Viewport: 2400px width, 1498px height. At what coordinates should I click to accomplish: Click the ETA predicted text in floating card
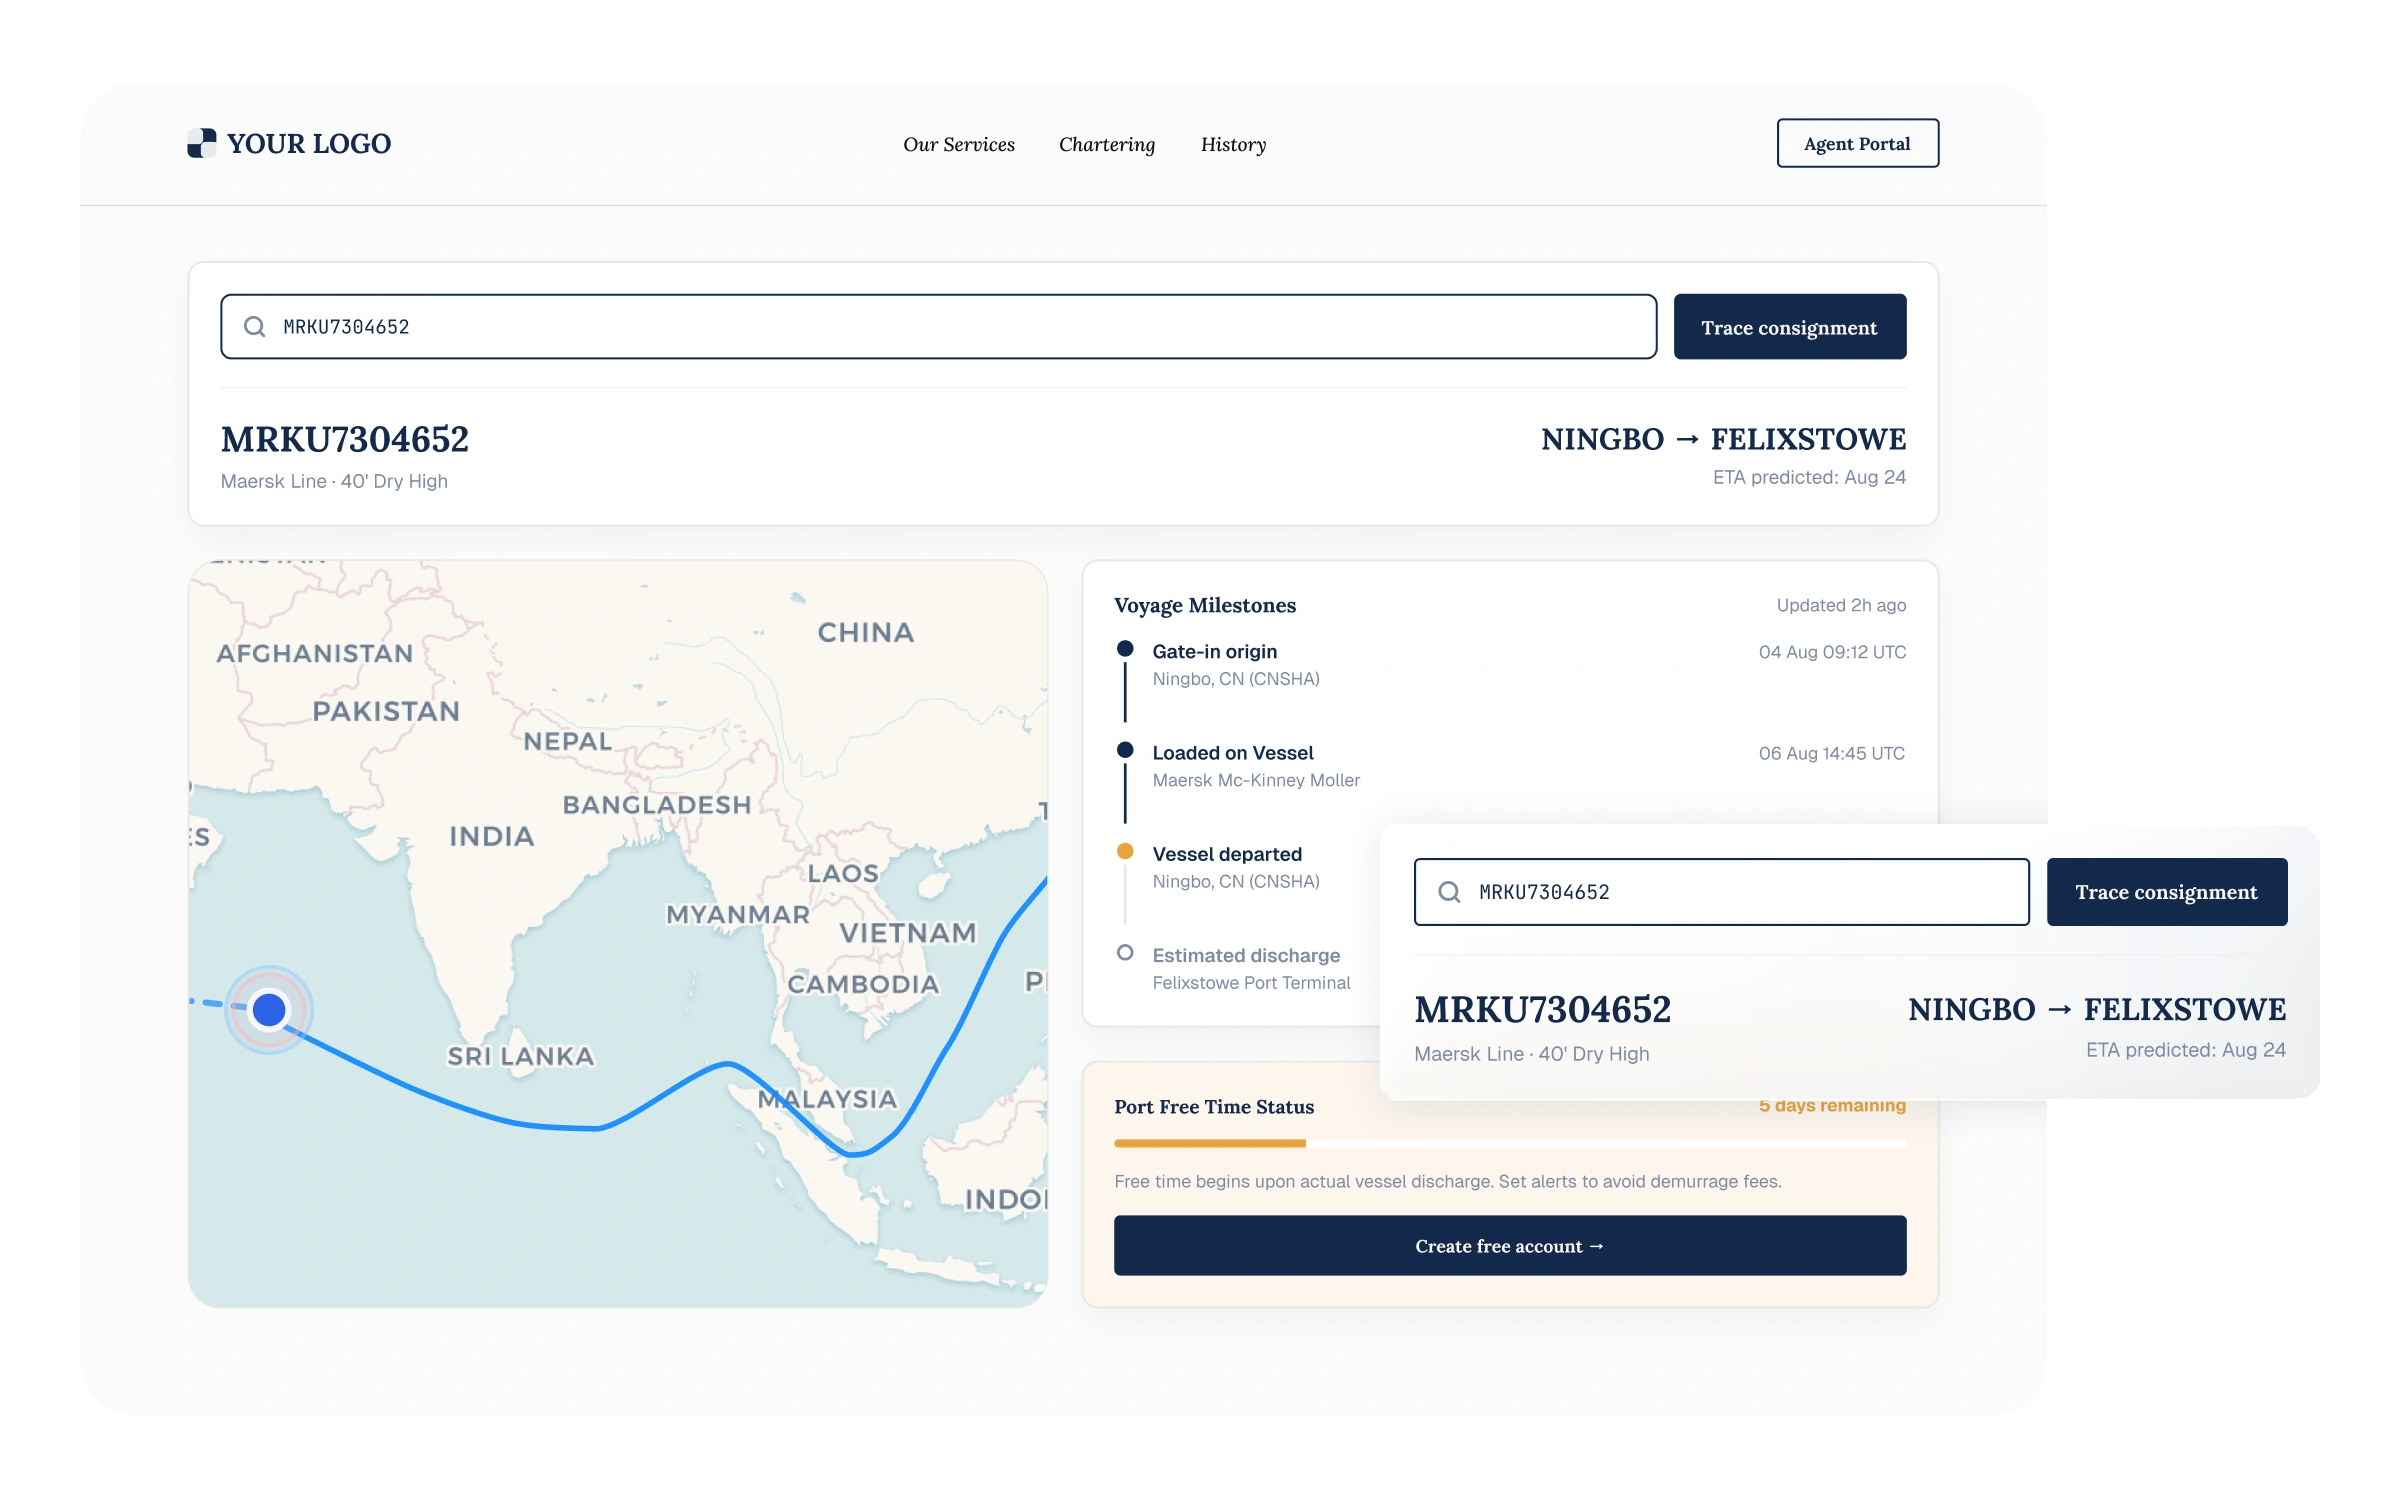pos(2185,1050)
